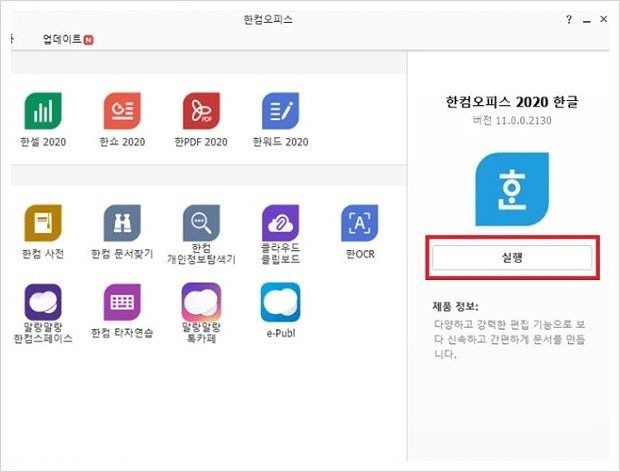Close the 한컴오피스 window
The image size is (620, 472).
[603, 19]
